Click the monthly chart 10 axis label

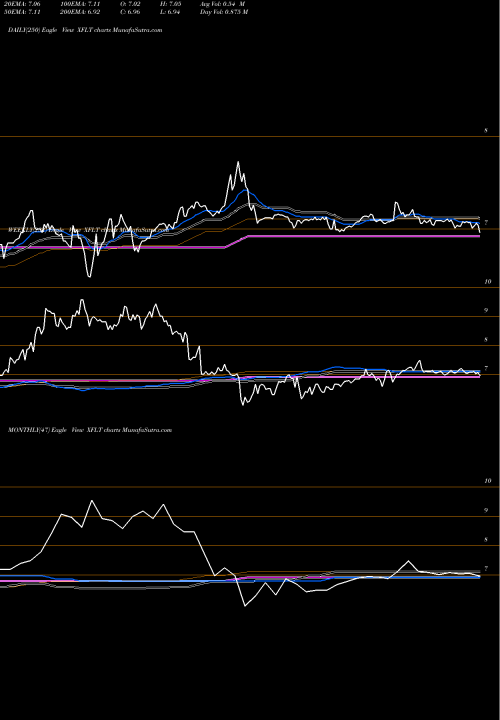point(488,481)
